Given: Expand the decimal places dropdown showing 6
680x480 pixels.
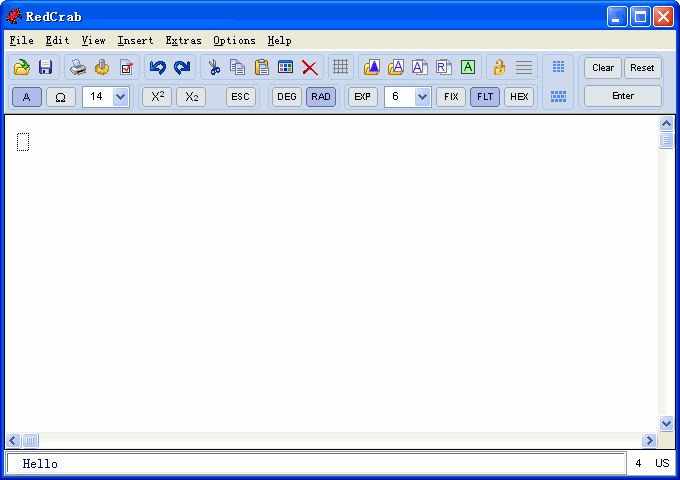Looking at the screenshot, I should coord(422,97).
